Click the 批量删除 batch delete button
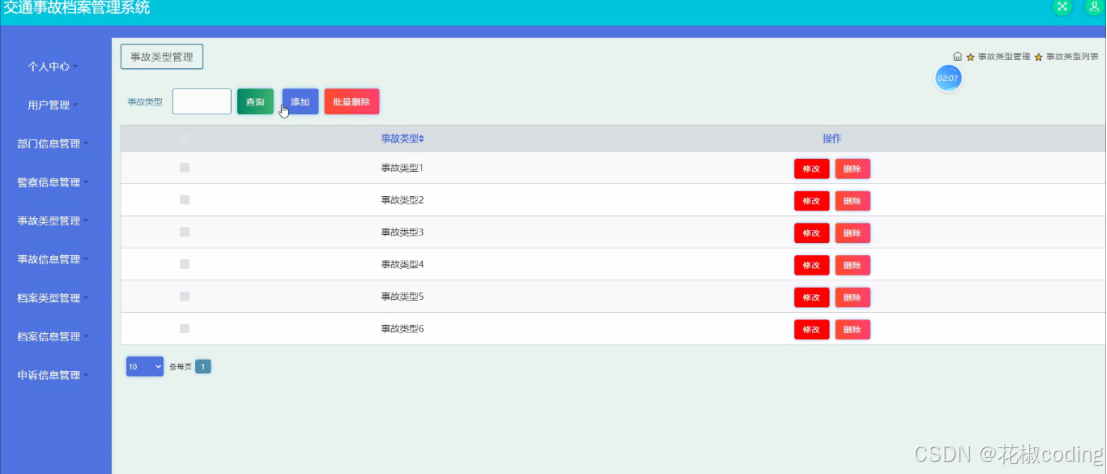This screenshot has width=1107, height=474. [352, 102]
